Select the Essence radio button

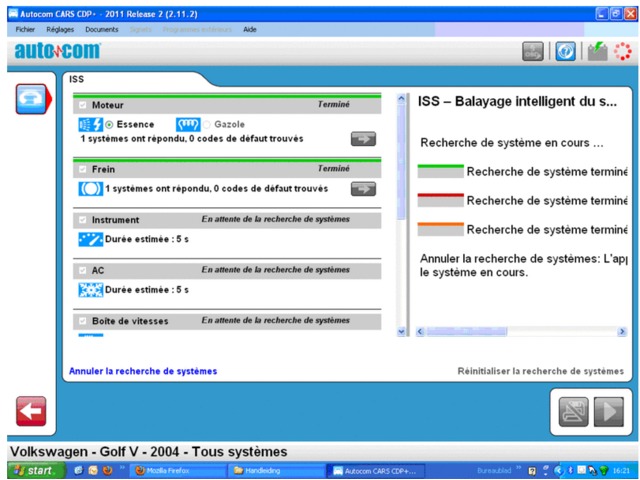tap(109, 124)
